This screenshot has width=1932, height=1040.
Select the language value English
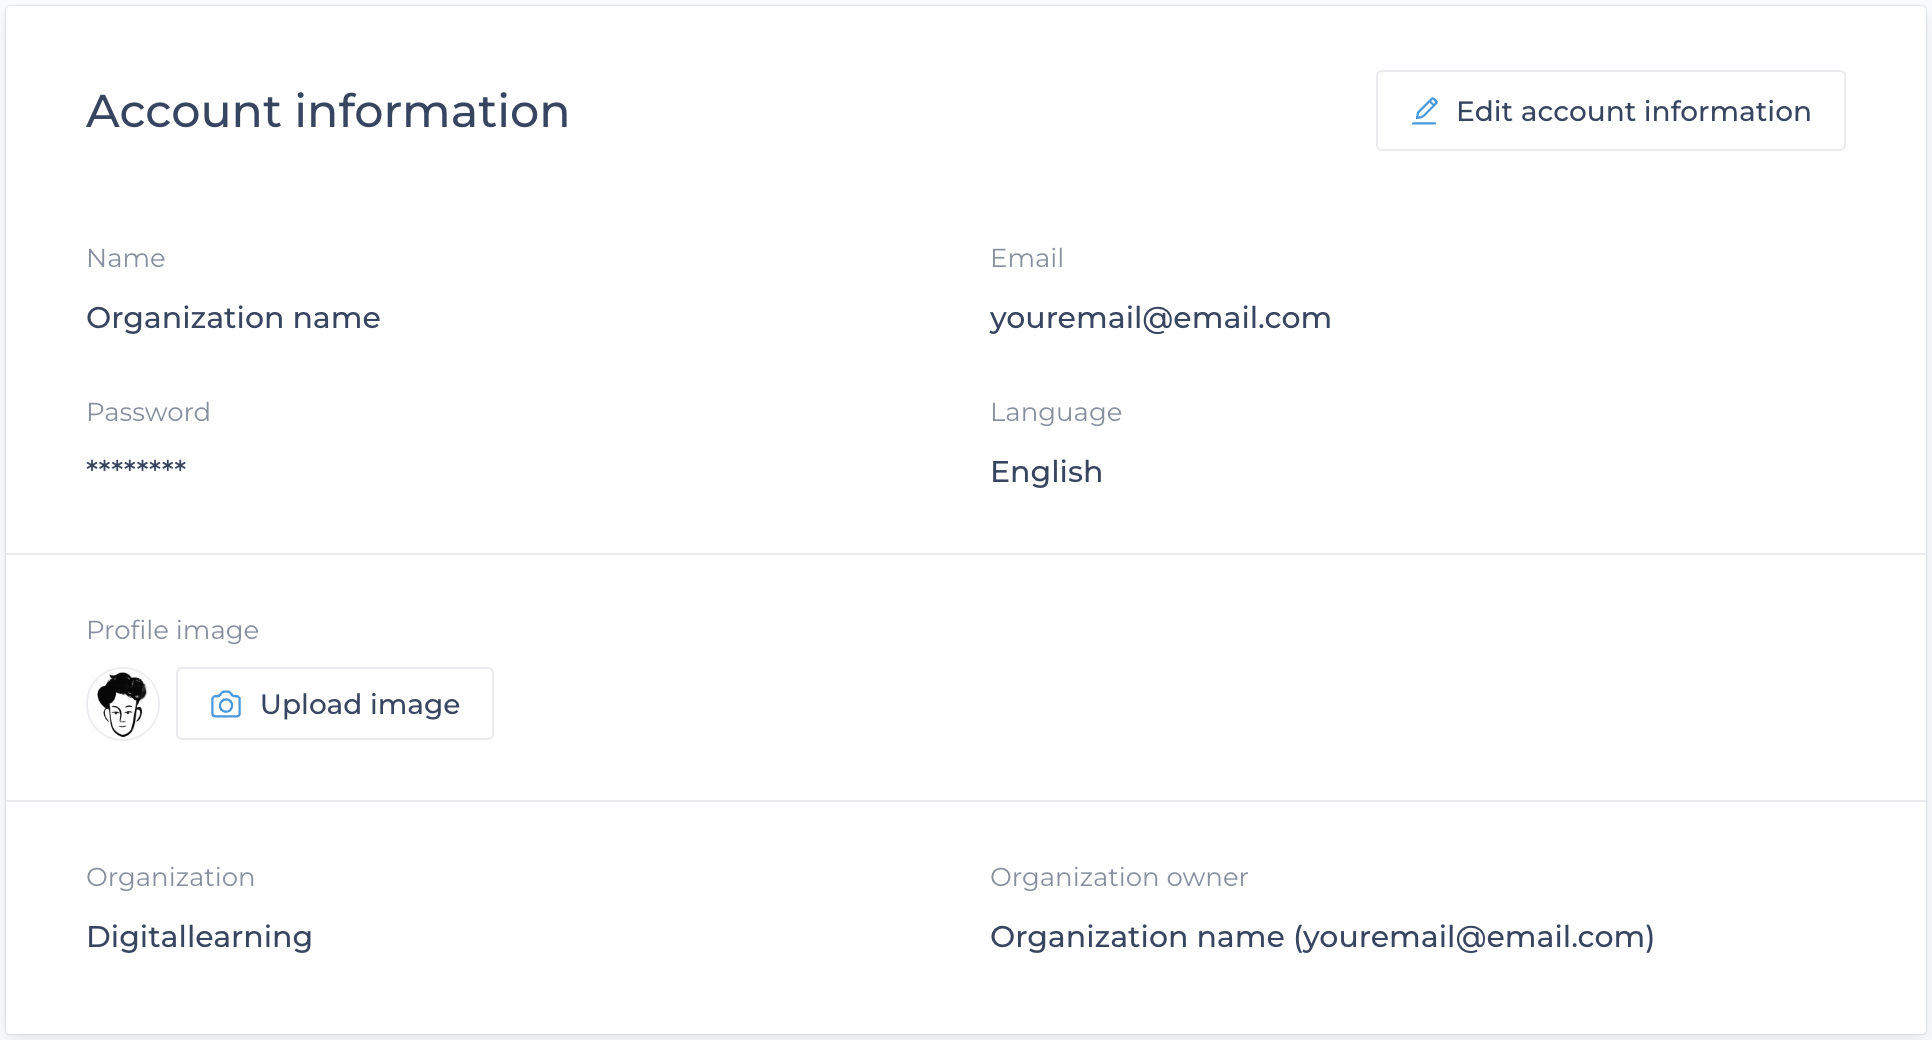(x=1047, y=472)
